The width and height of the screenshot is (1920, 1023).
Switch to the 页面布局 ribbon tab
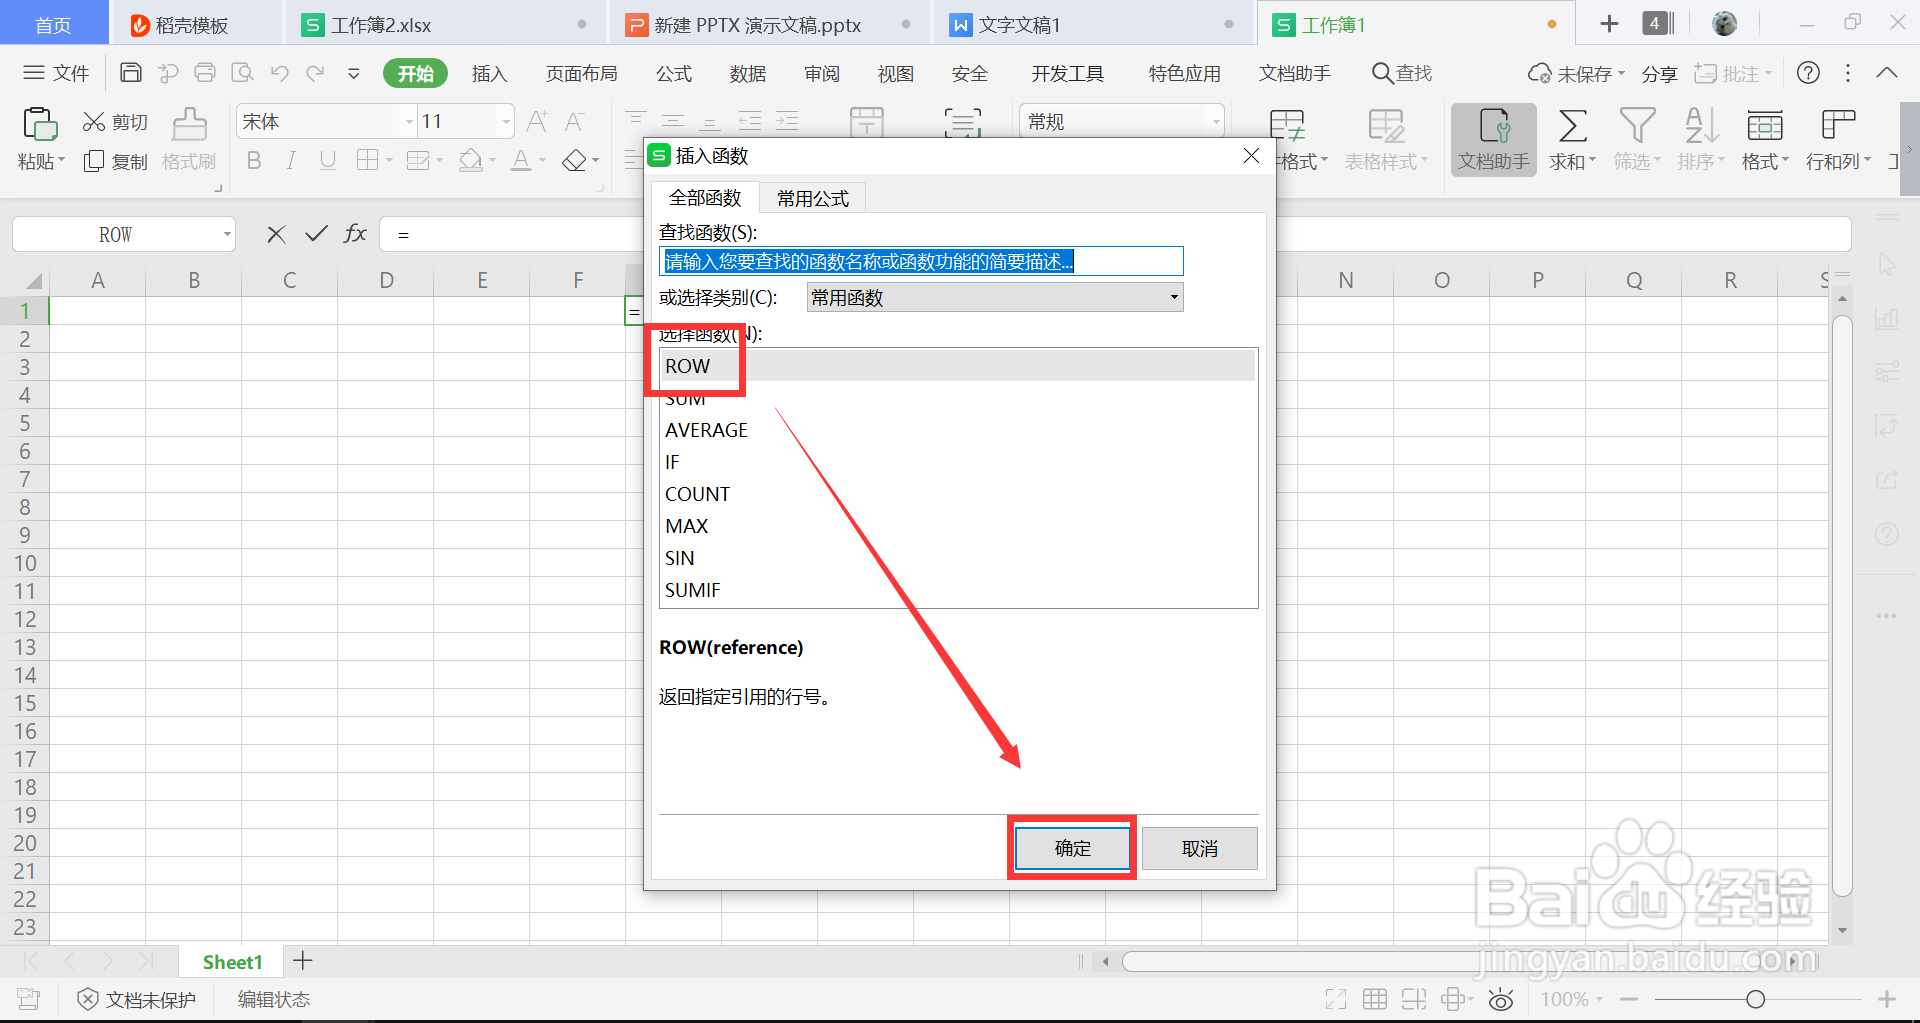click(581, 73)
